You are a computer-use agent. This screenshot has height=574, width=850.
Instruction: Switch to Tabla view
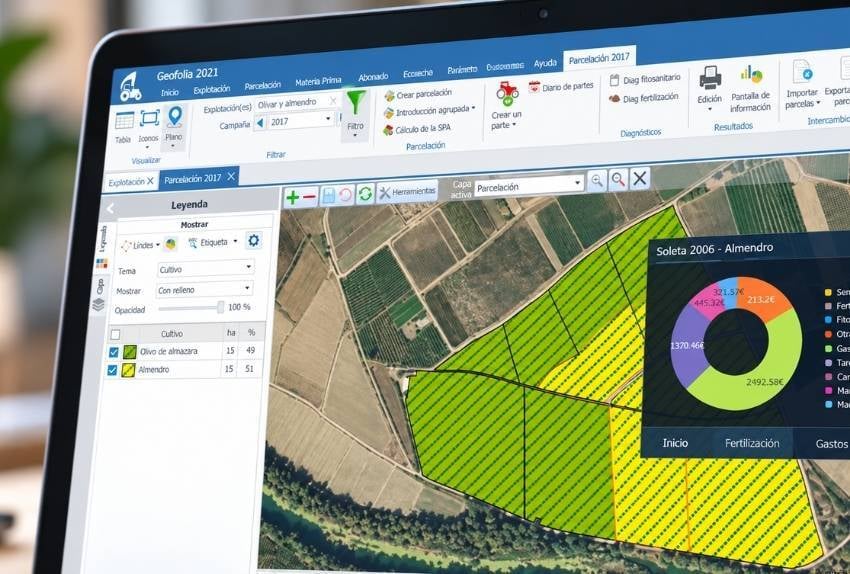tap(124, 127)
